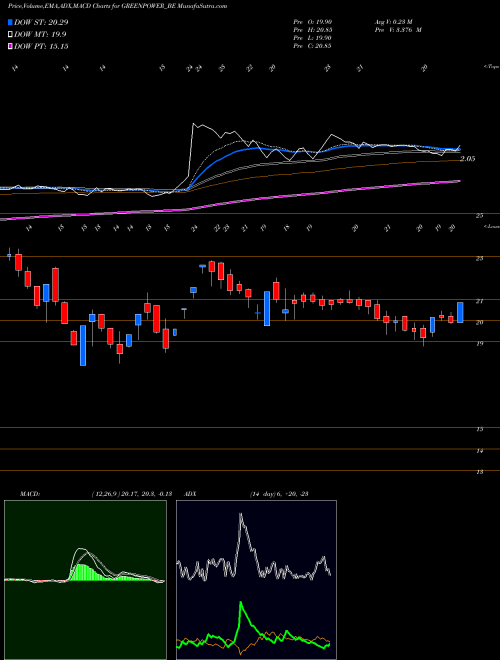Select the 'DOW MT: 19.9' legend text
Screen dimensions: 500x660
[40, 35]
